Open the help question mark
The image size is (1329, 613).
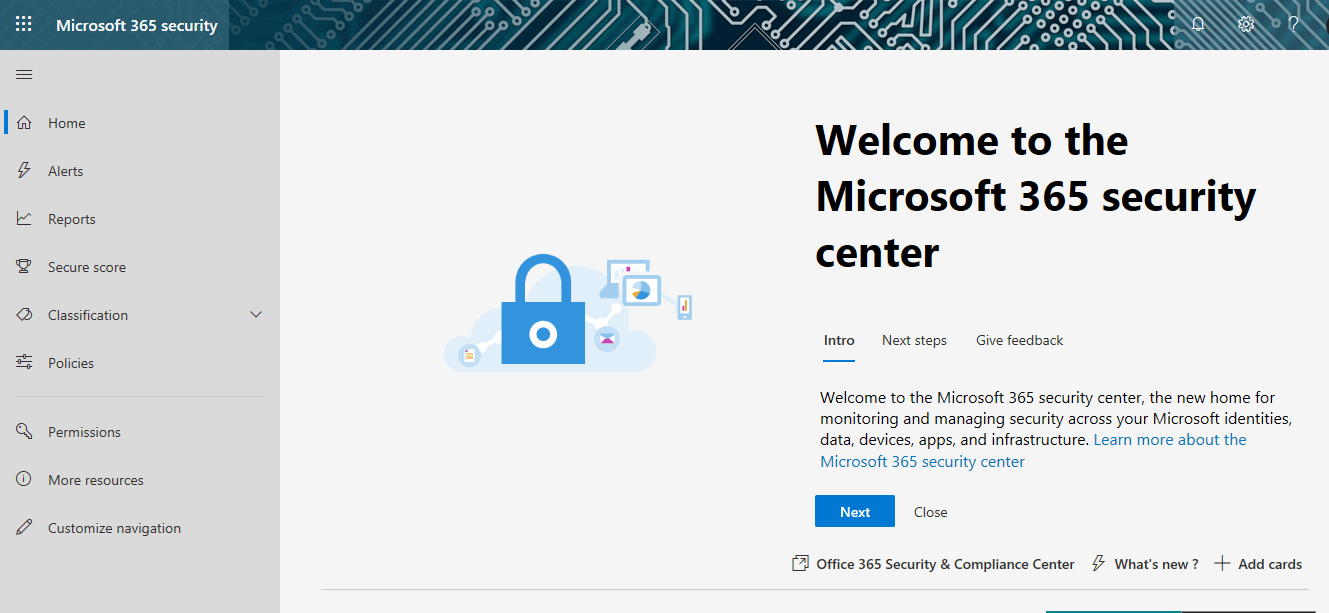coord(1293,25)
